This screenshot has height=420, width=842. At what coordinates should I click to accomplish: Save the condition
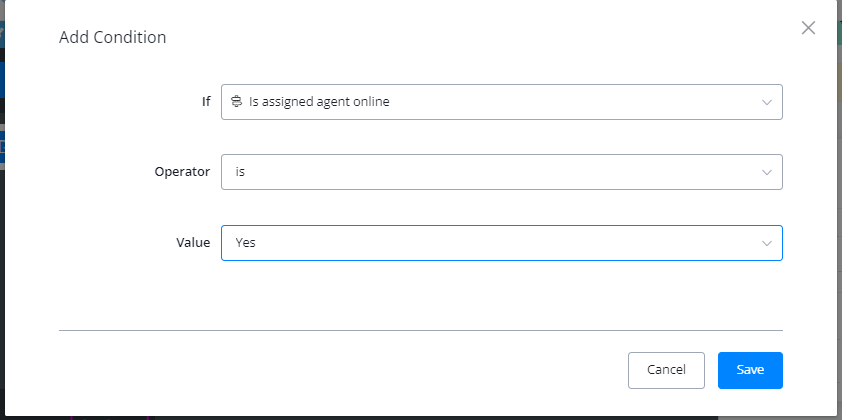tap(750, 370)
